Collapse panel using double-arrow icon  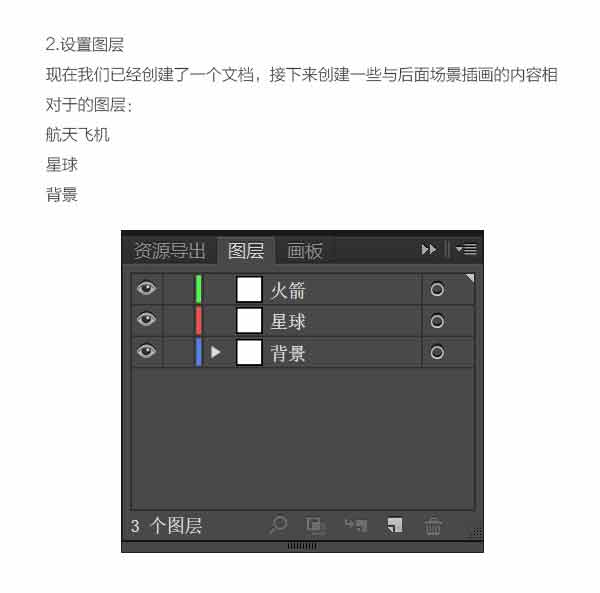429,249
